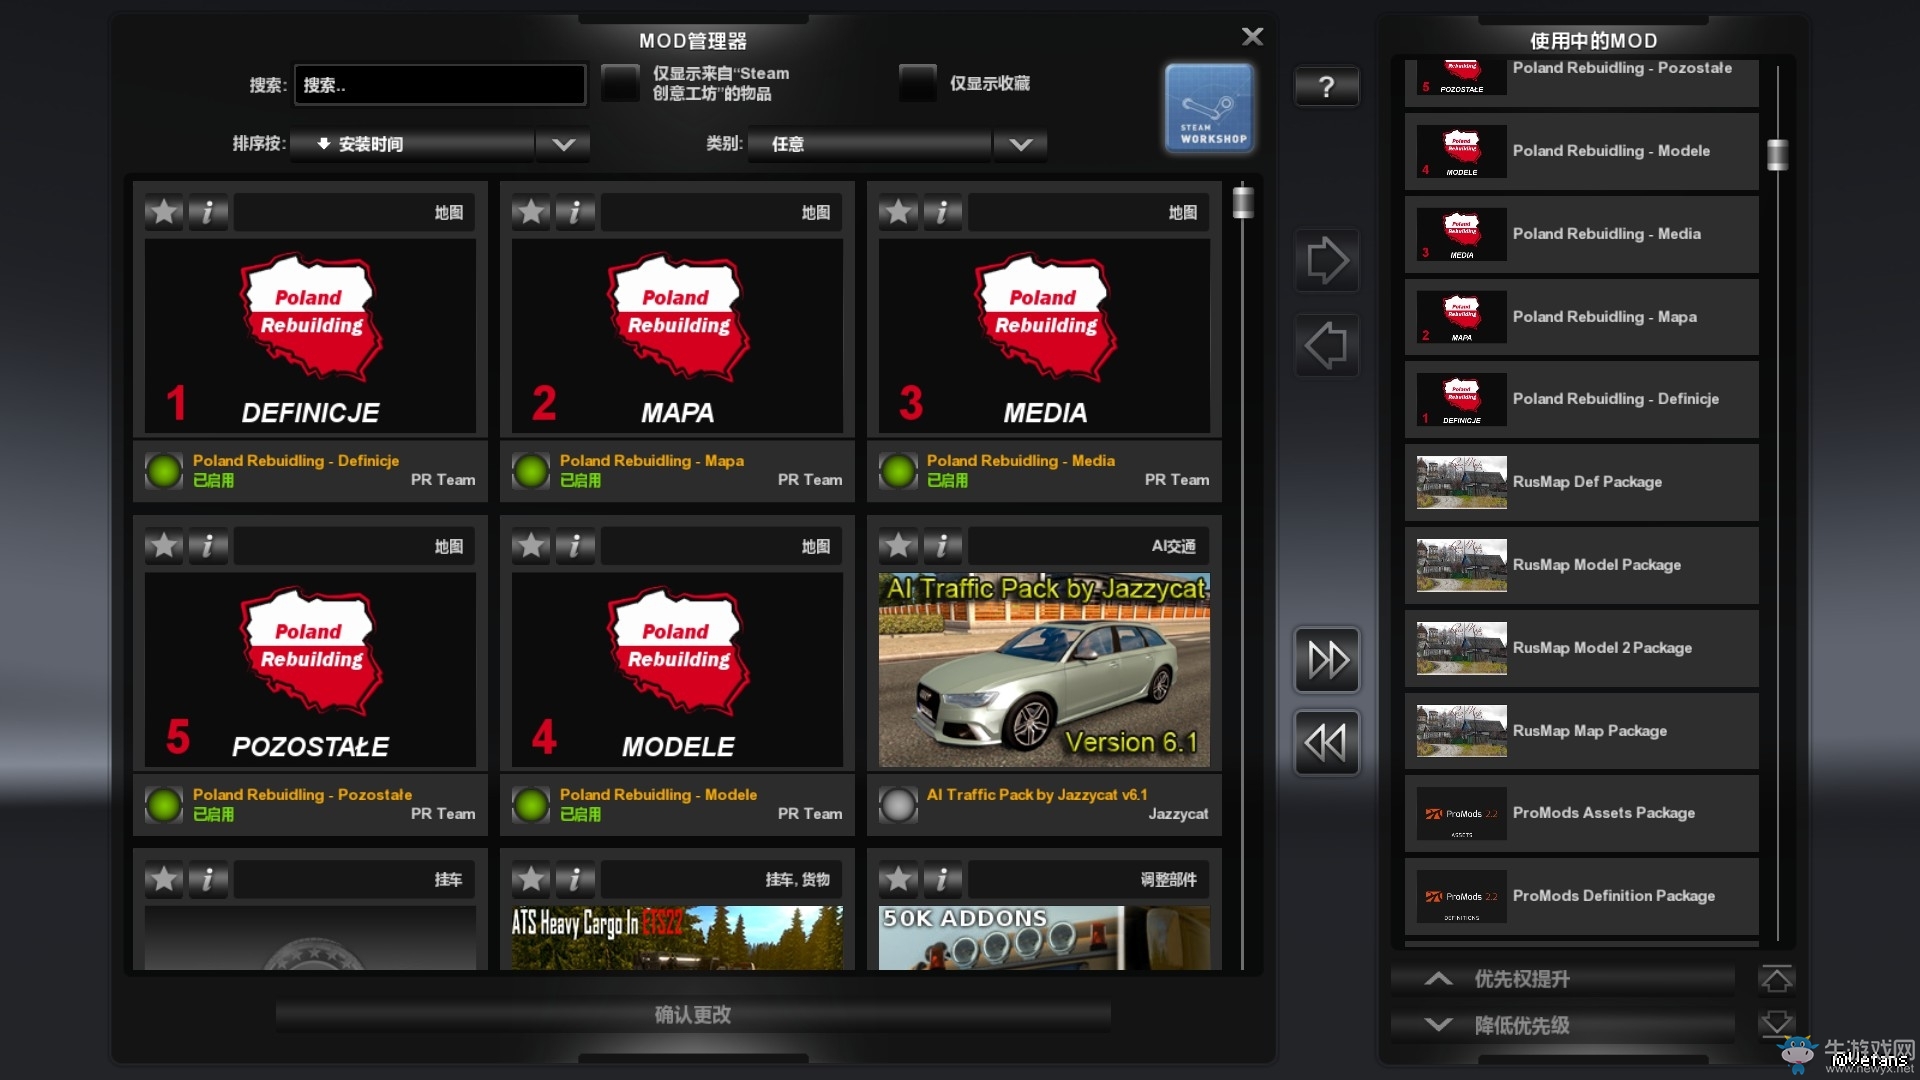Favorite the Poland Rebuilding Definicje mod star
This screenshot has width=1920, height=1080.
164,212
